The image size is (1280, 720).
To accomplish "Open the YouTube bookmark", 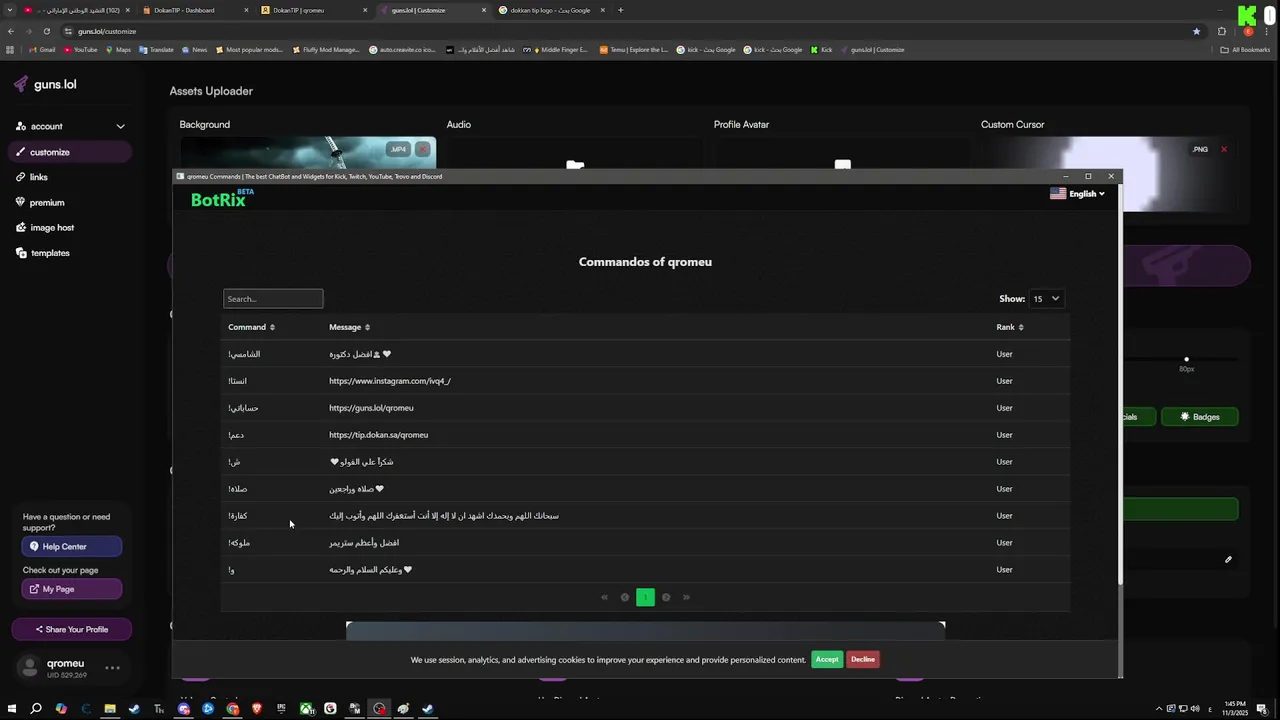I will (x=80, y=50).
